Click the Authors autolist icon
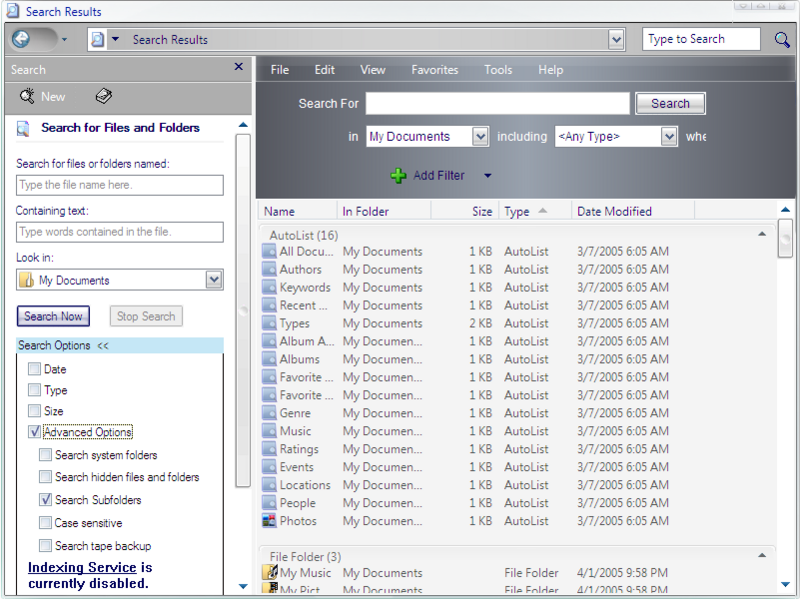 (x=269, y=269)
